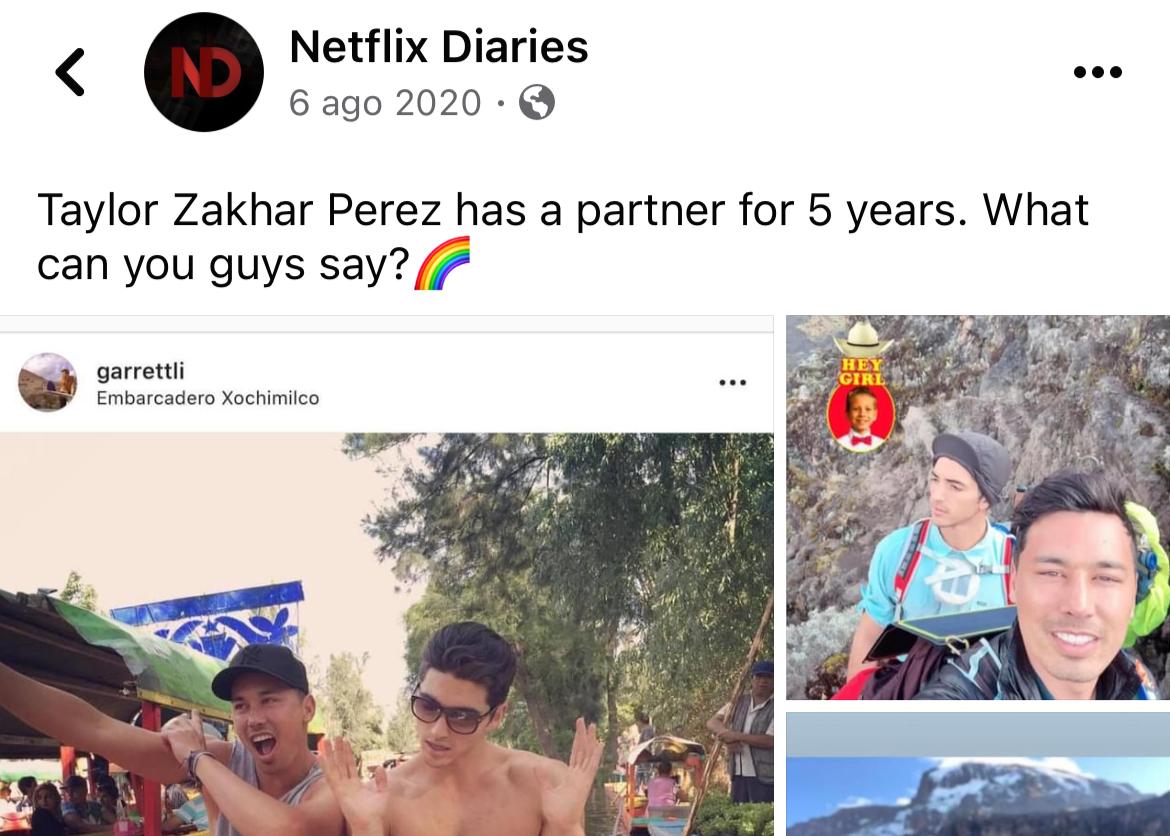The width and height of the screenshot is (1170, 836).
Task: Tap the blue trajinera boat decoration
Action: click(216, 621)
